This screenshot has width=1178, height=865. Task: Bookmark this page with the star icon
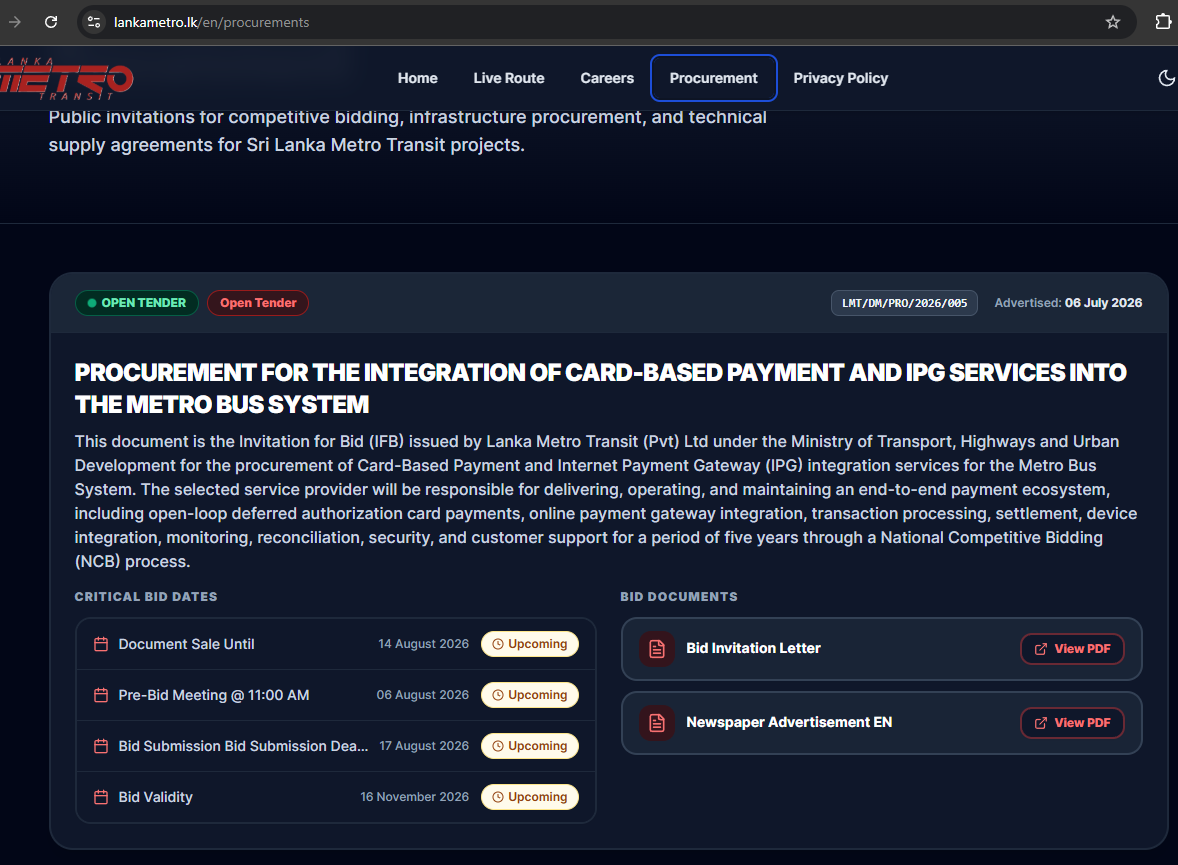pos(1113,22)
